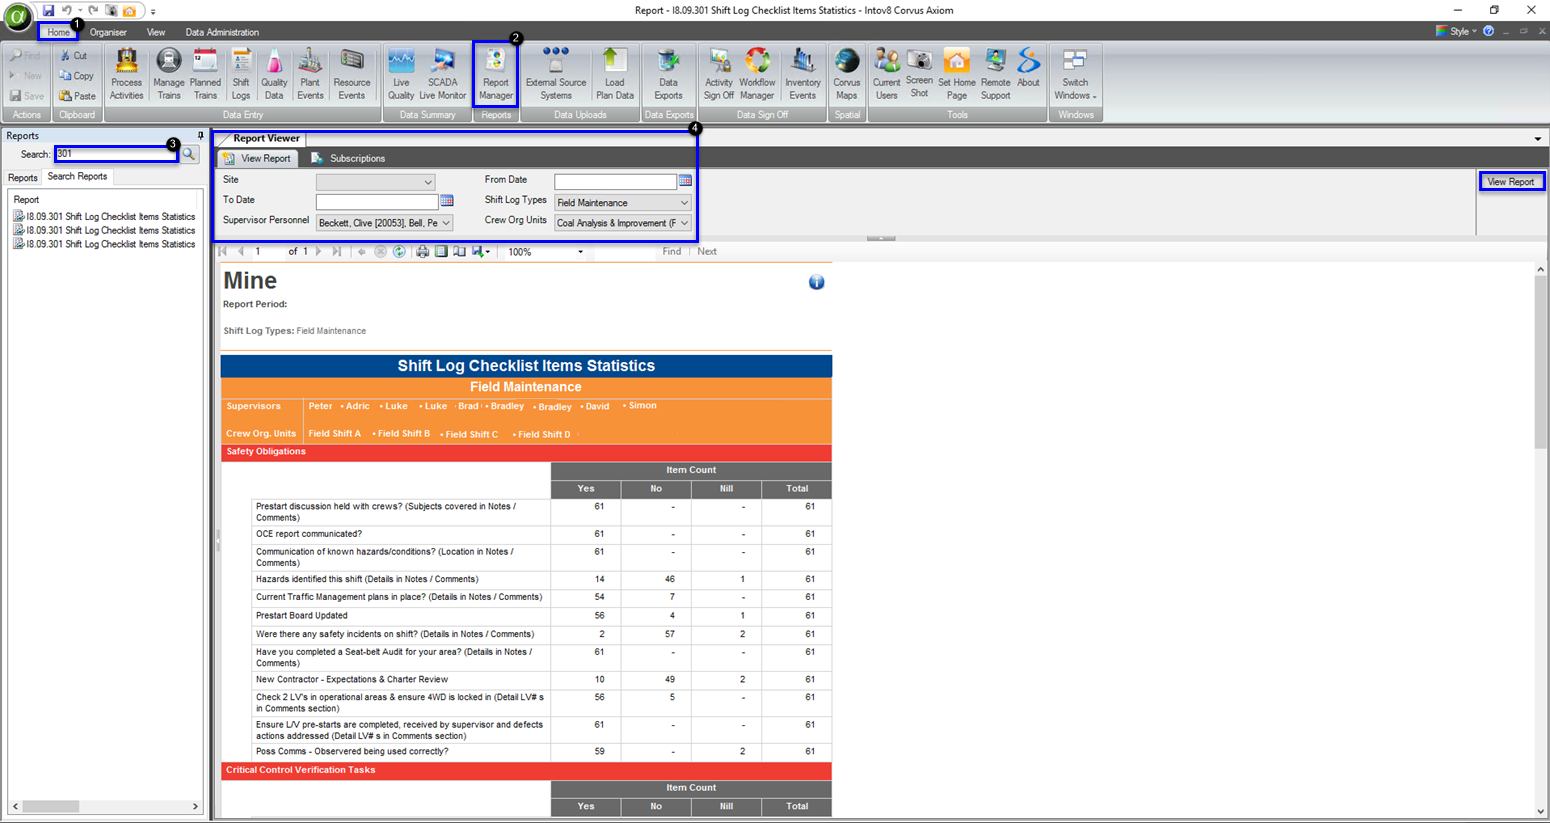The image size is (1550, 823).
Task: Toggle print layout view in viewer toolbar
Action: (441, 252)
